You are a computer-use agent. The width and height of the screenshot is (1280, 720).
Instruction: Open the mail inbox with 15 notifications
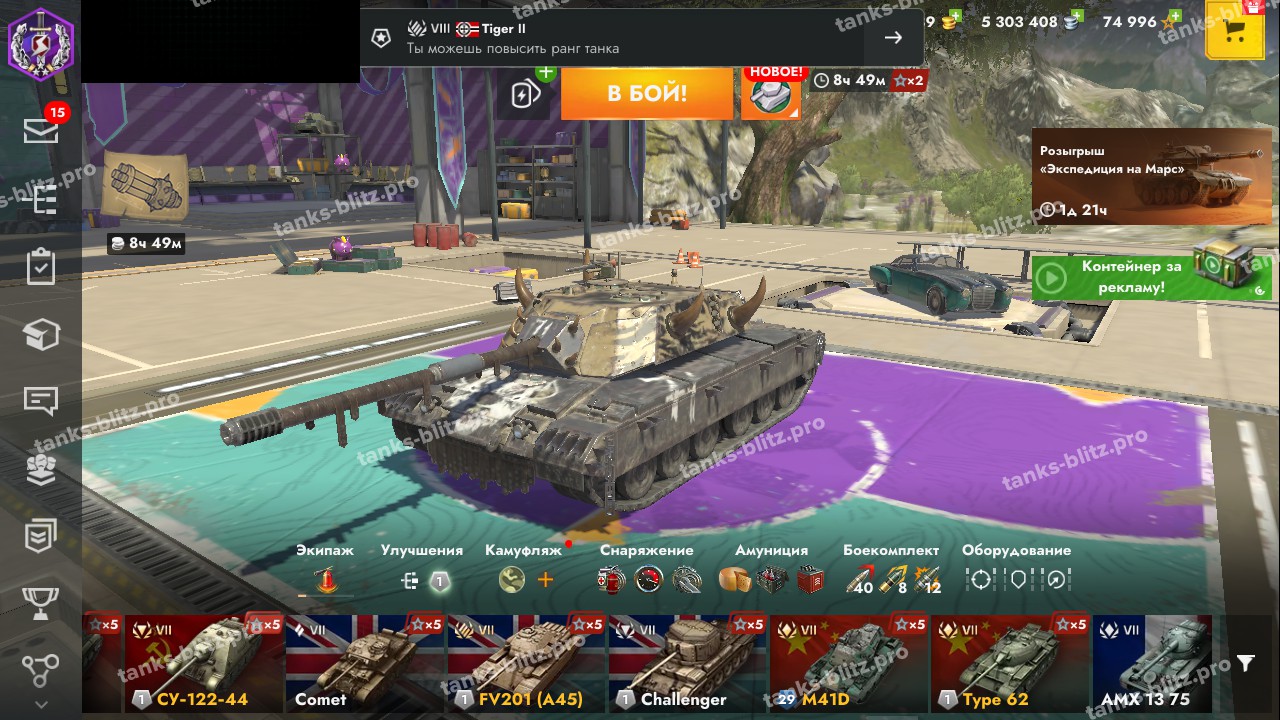(x=41, y=131)
